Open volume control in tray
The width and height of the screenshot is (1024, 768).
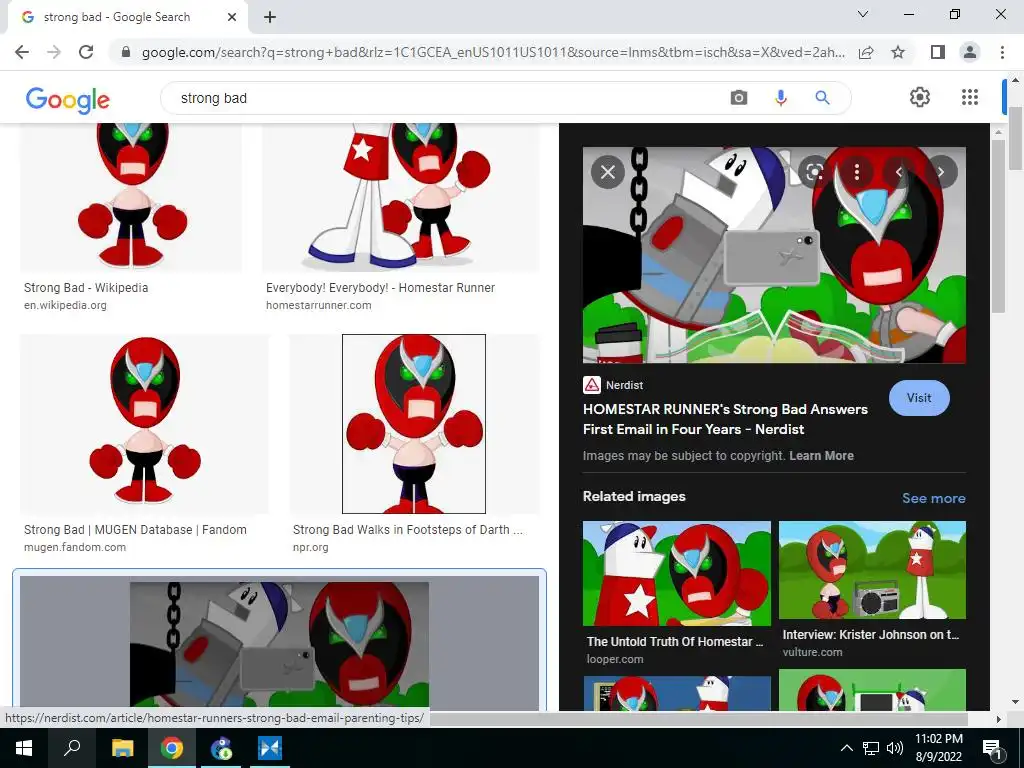click(895, 748)
